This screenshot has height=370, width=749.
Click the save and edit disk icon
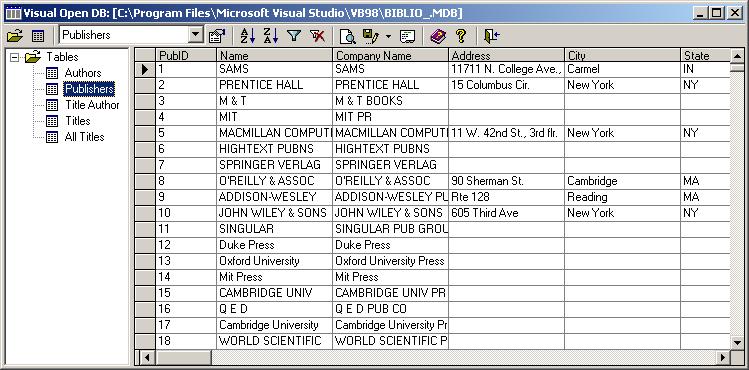pos(371,36)
